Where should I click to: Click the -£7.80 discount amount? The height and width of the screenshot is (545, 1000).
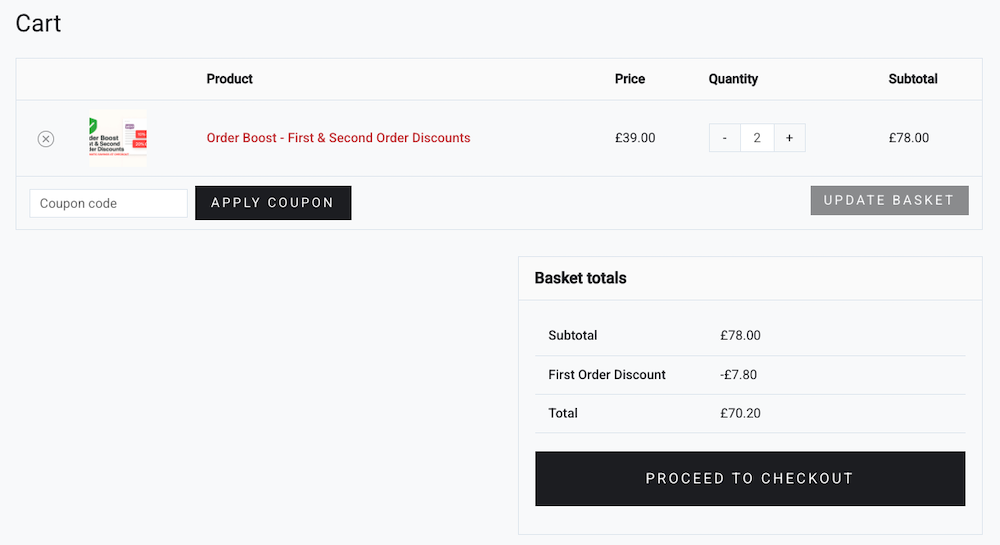[739, 375]
